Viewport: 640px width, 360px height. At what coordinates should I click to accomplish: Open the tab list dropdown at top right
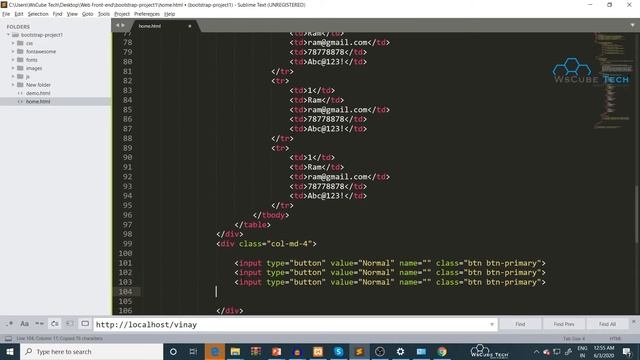coord(632,25)
